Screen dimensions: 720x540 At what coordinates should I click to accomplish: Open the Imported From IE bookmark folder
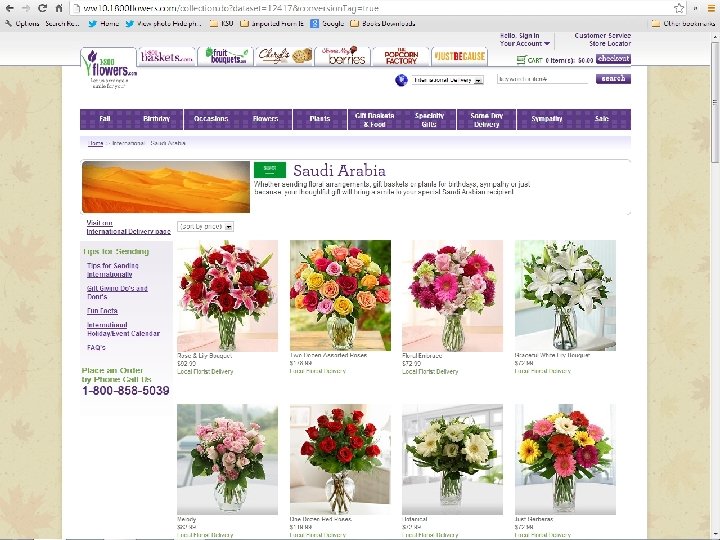click(272, 23)
